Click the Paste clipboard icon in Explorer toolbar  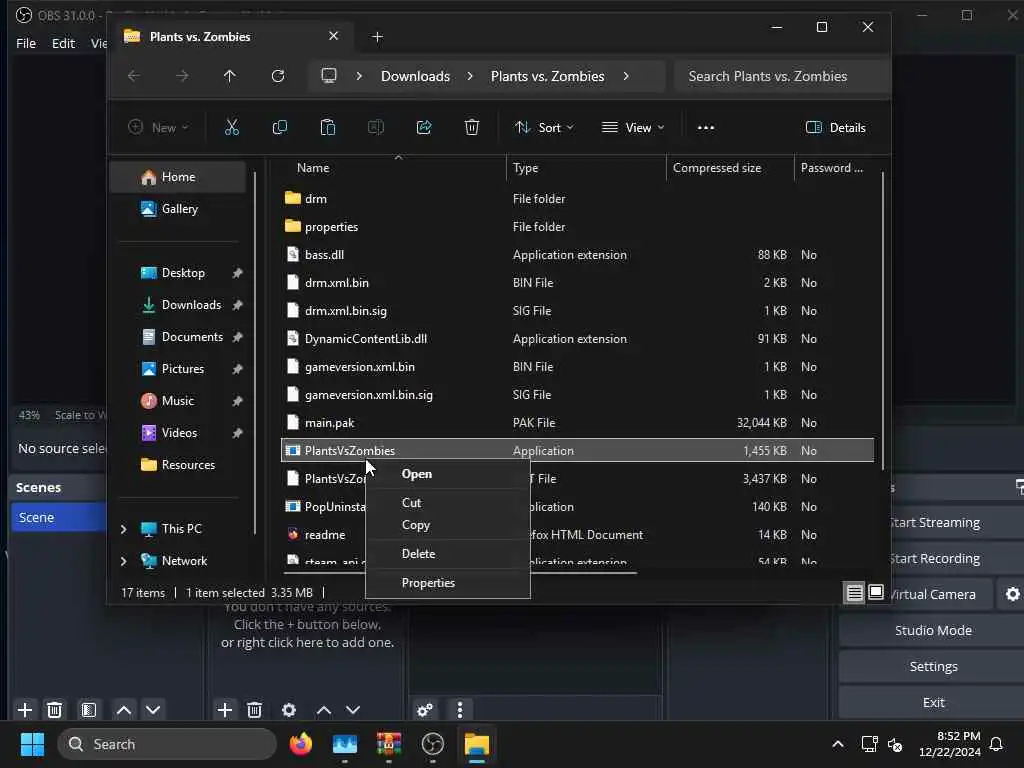pos(328,127)
